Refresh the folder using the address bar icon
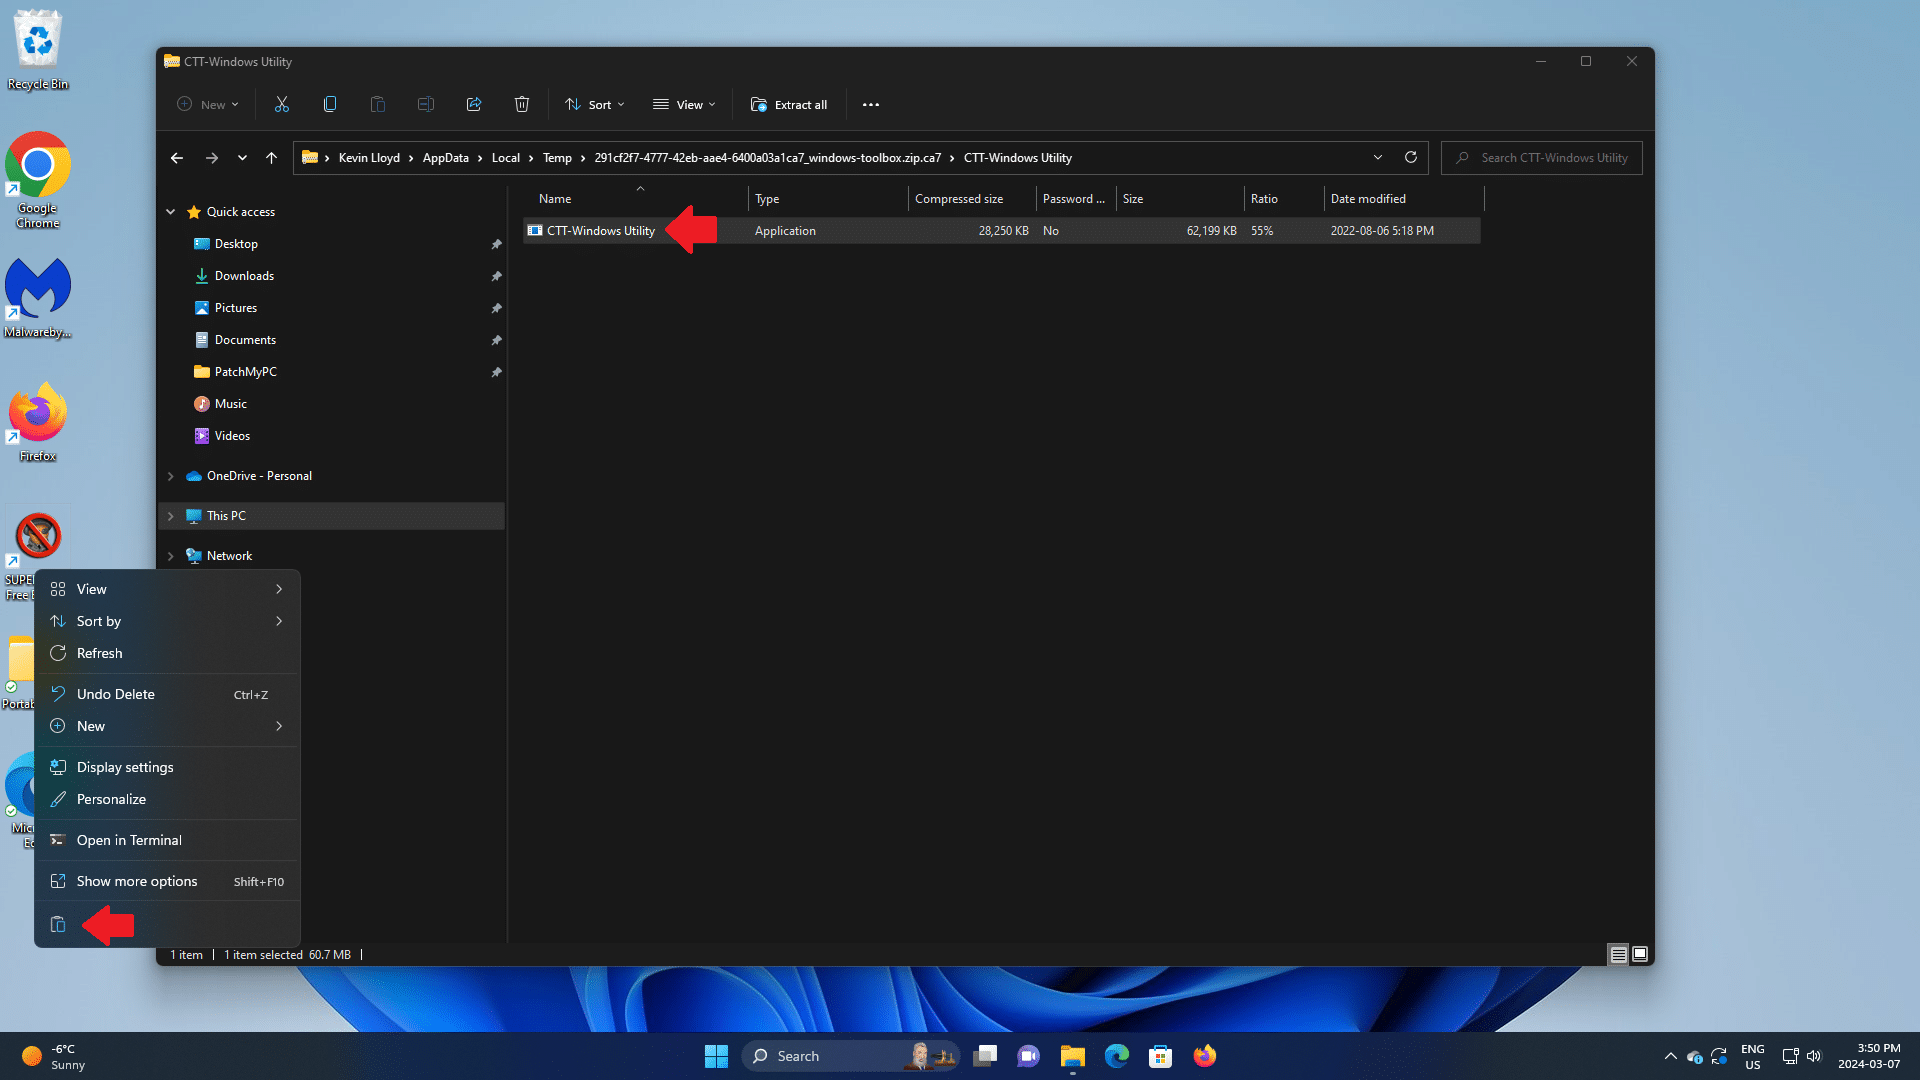Viewport: 1920px width, 1080px height. pos(1411,157)
